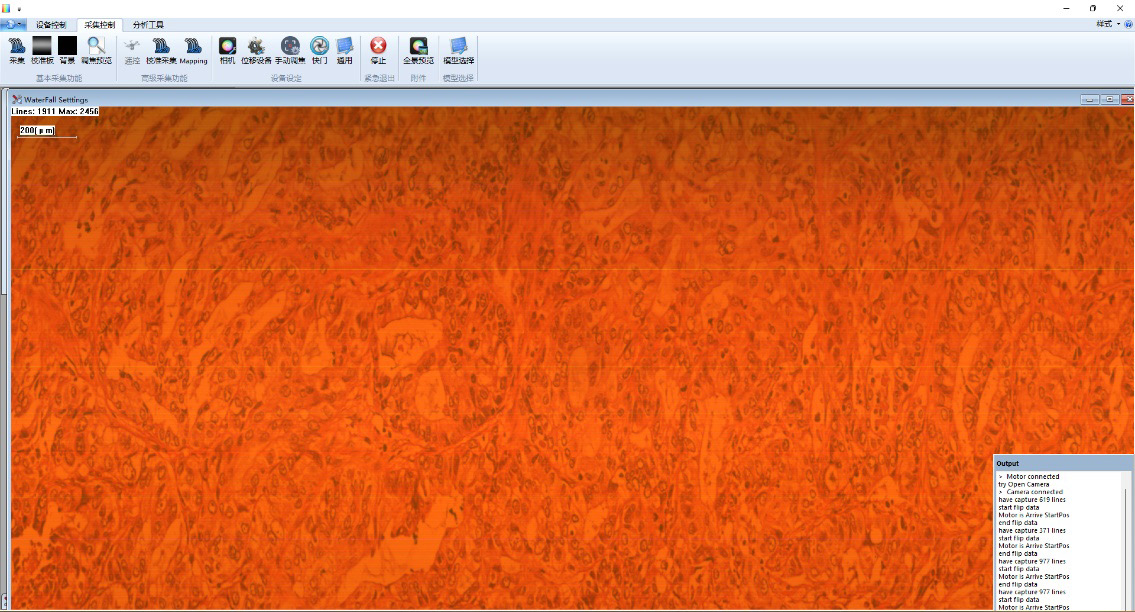Click the 手动调焦 manual focus icon

[290, 48]
